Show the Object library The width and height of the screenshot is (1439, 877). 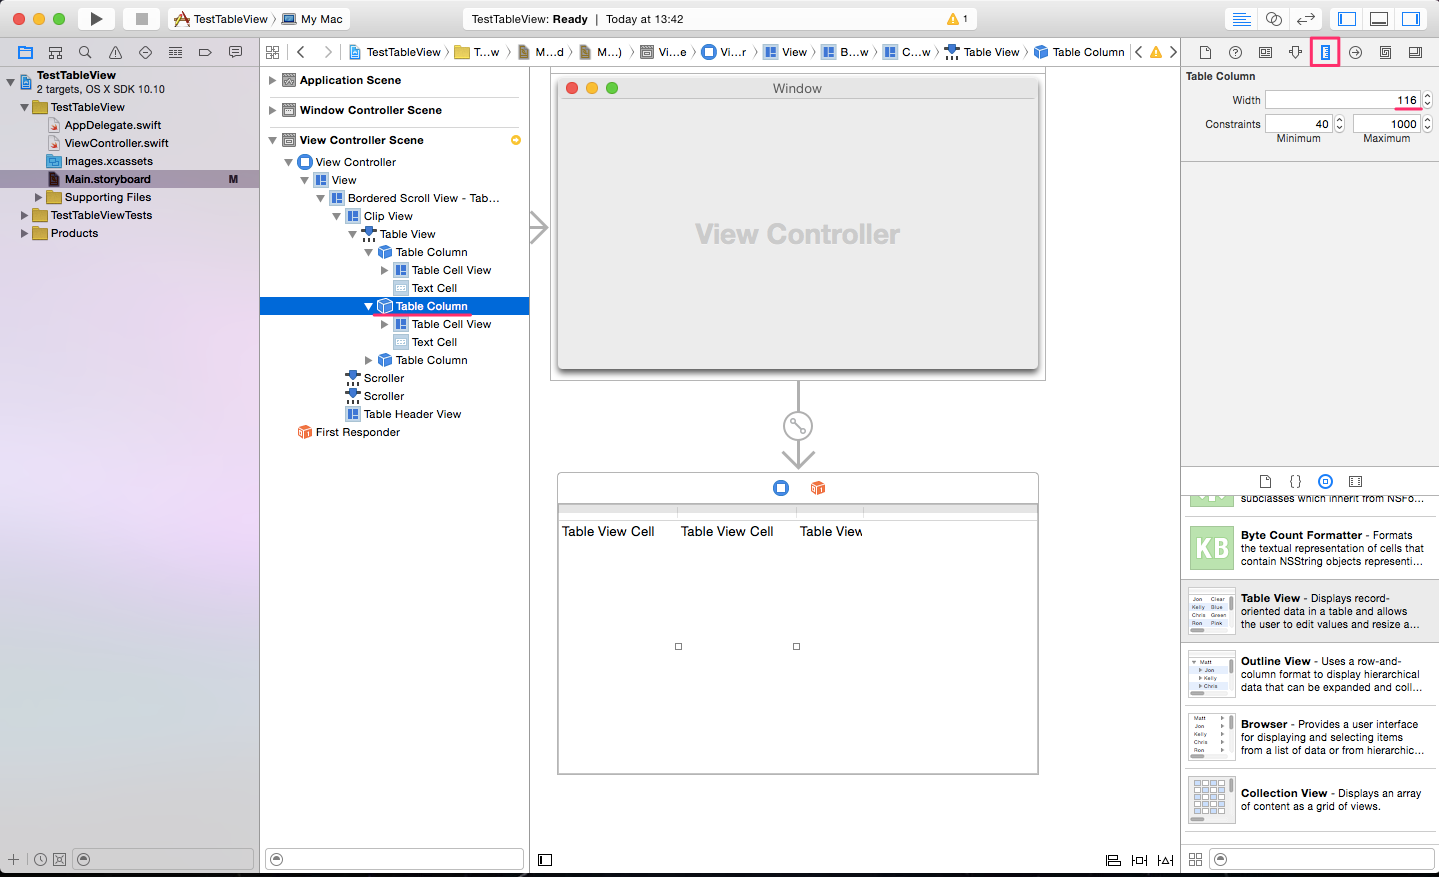pyautogui.click(x=1325, y=481)
